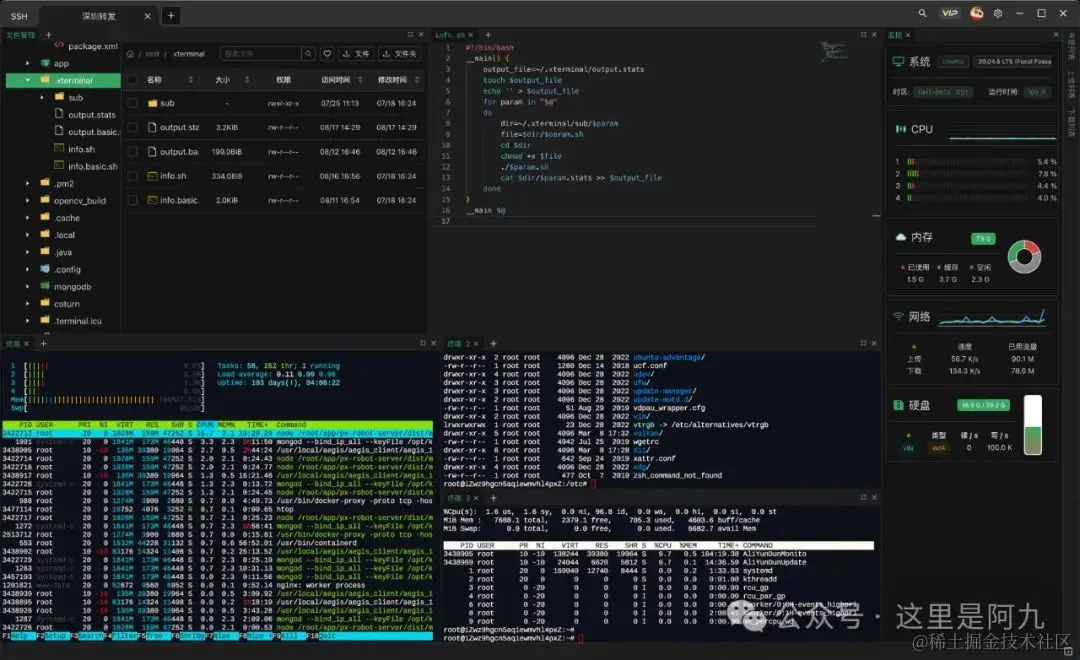Click the disk usage vertical bar
Viewport: 1080px width, 660px height.
(x=1032, y=425)
